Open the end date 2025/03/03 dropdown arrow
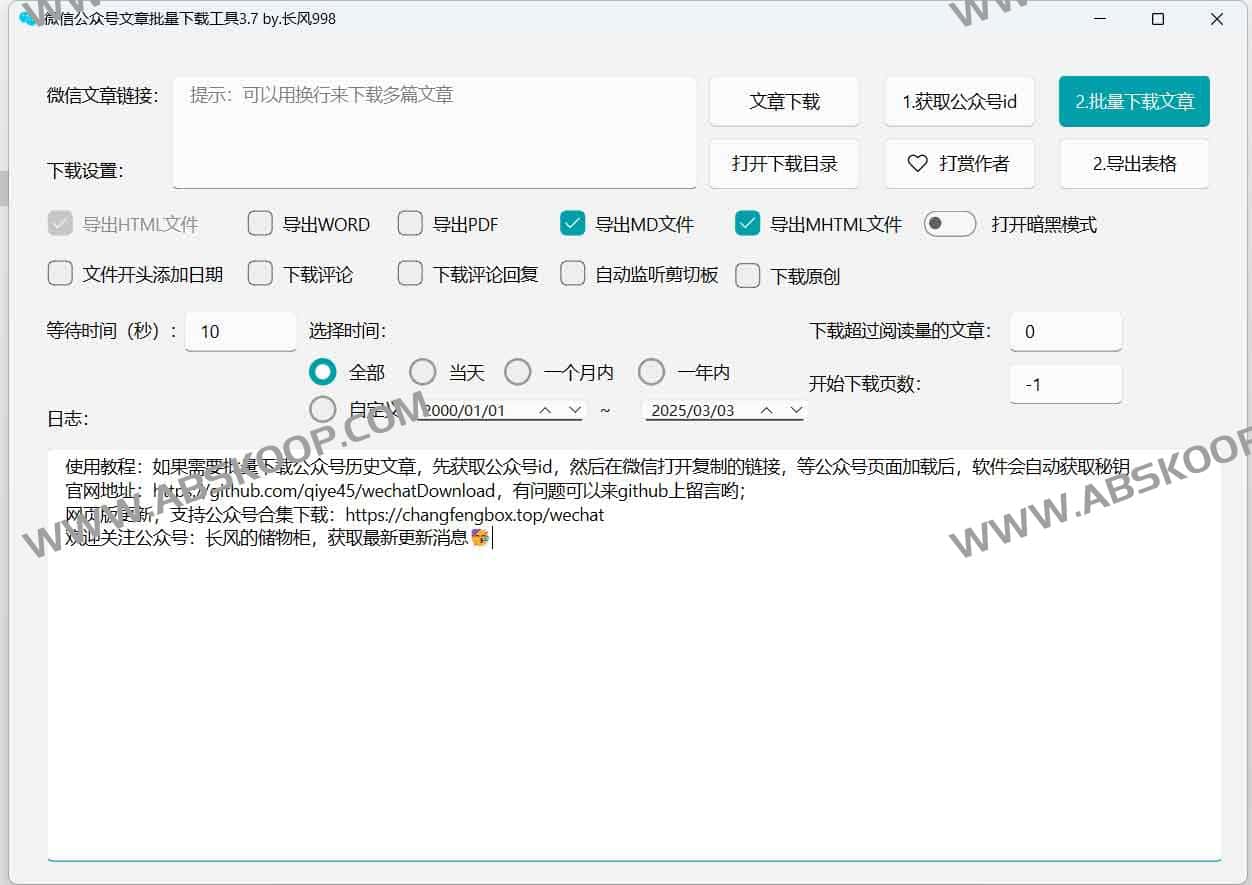 tap(796, 410)
